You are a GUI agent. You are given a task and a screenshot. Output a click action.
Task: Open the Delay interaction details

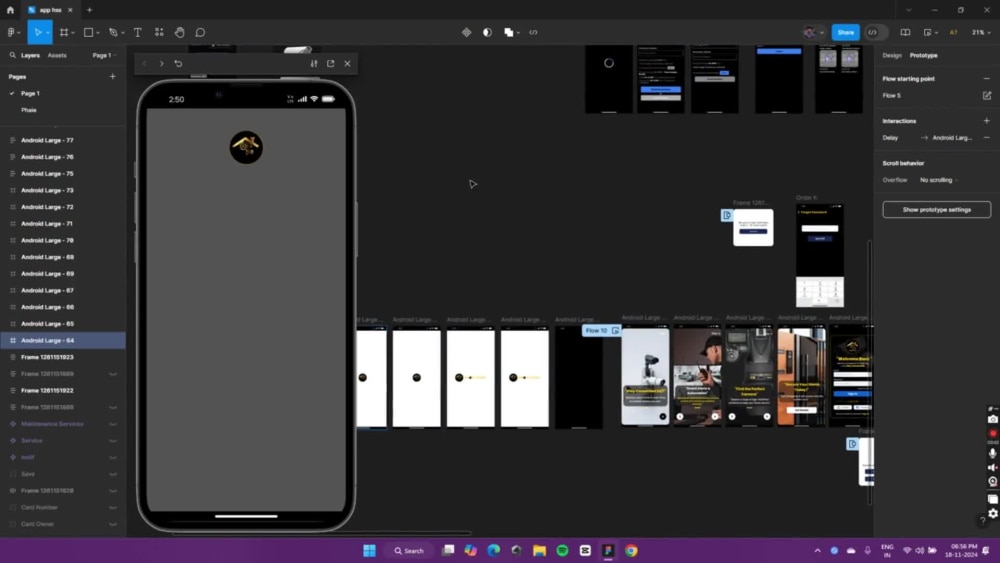[x=929, y=138]
